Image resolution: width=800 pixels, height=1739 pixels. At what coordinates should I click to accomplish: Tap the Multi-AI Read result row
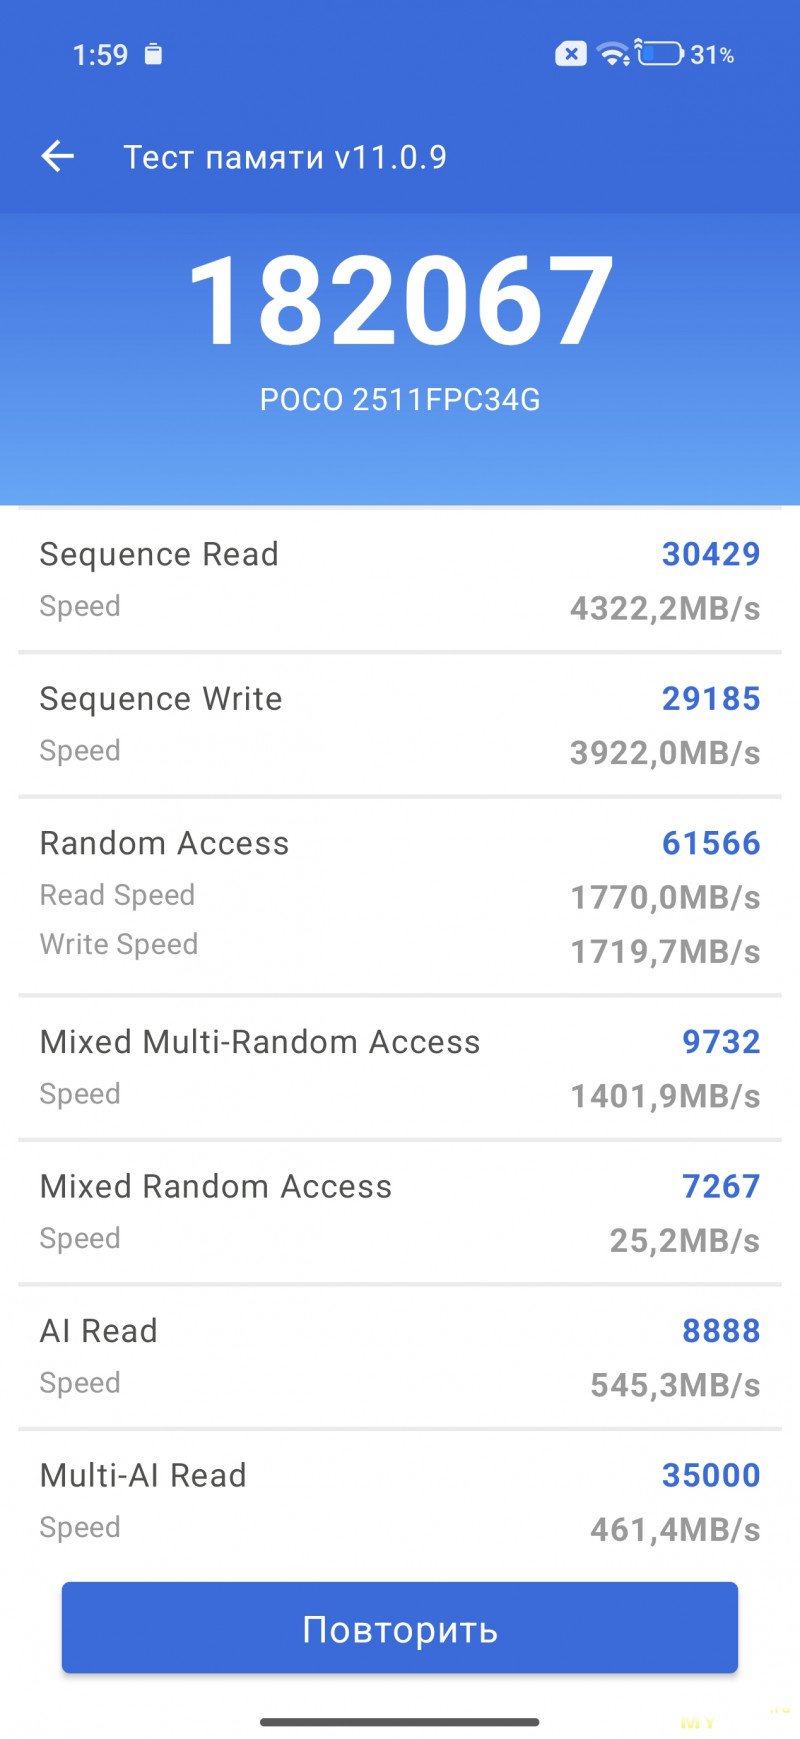point(400,1500)
